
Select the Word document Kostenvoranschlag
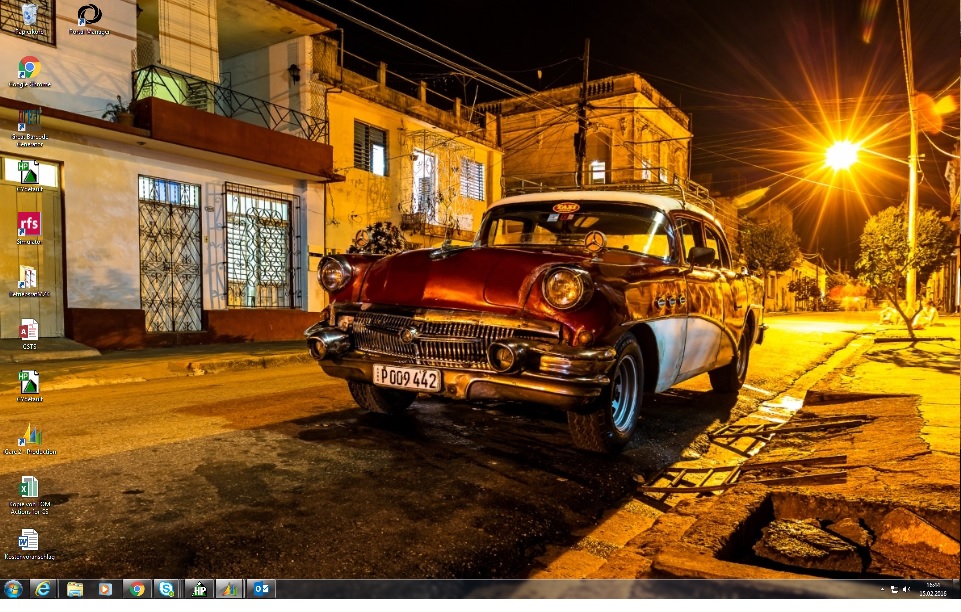[29, 545]
